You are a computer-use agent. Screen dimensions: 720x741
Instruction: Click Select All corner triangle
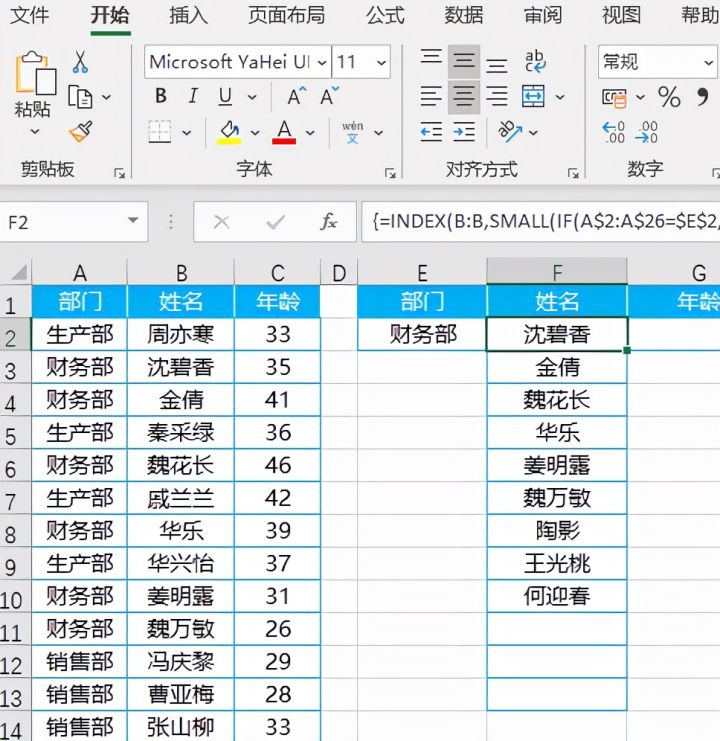click(x=18, y=272)
